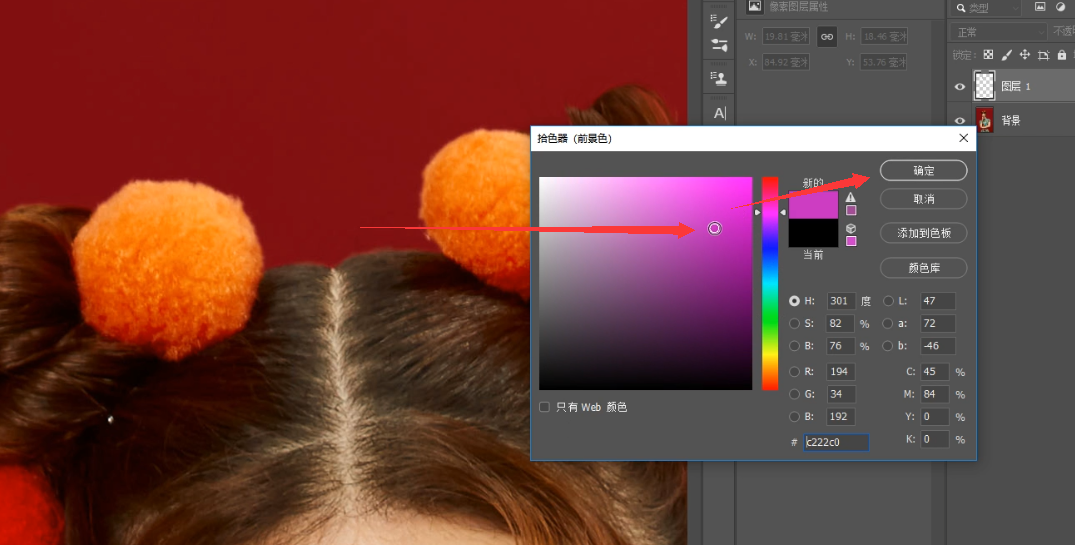Click the lock transparent pixels checkerboard icon
Viewport: 1075px width, 545px height.
point(988,55)
